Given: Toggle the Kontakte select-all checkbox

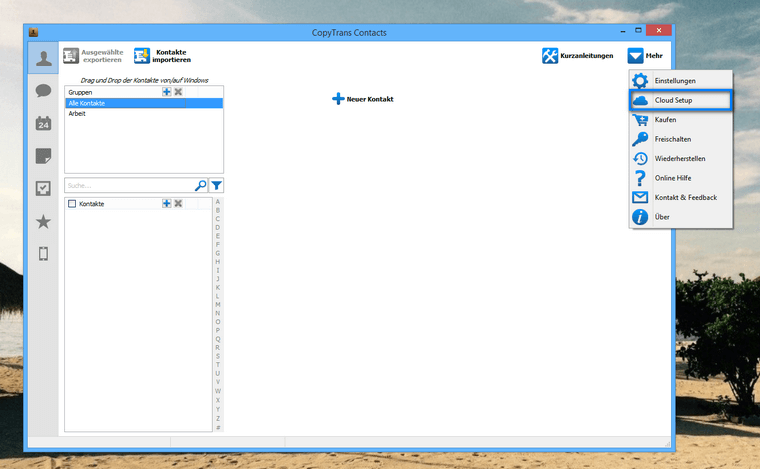Looking at the screenshot, I should (72, 203).
